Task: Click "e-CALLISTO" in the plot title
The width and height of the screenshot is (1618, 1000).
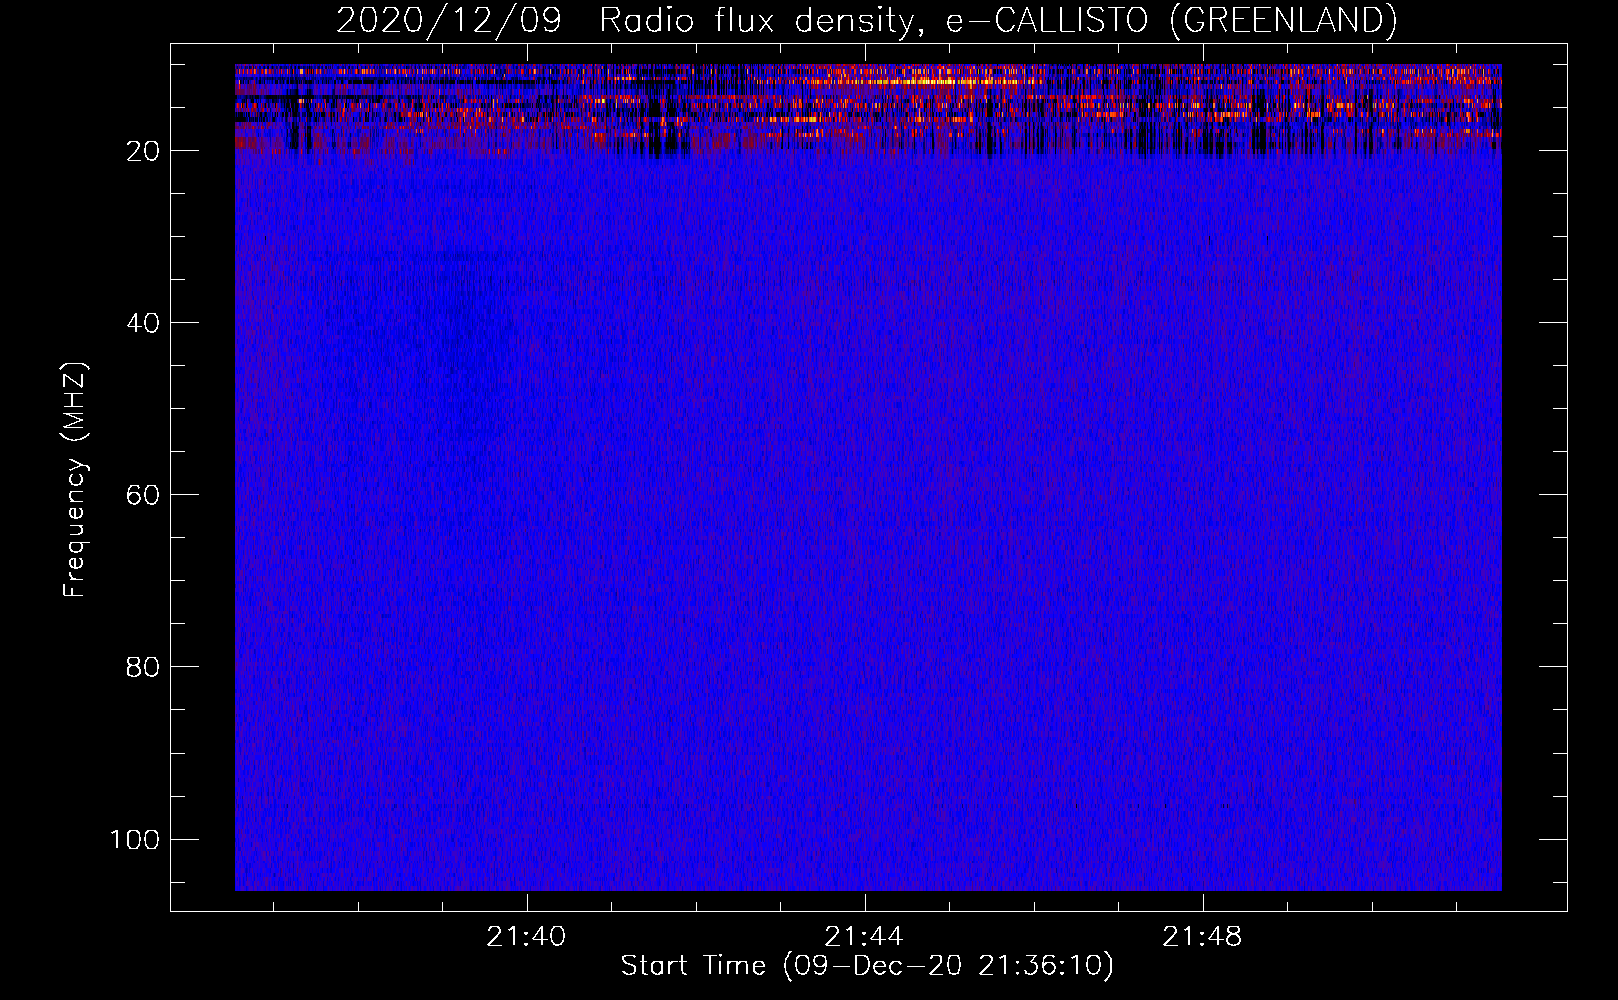Action: pos(1047,21)
